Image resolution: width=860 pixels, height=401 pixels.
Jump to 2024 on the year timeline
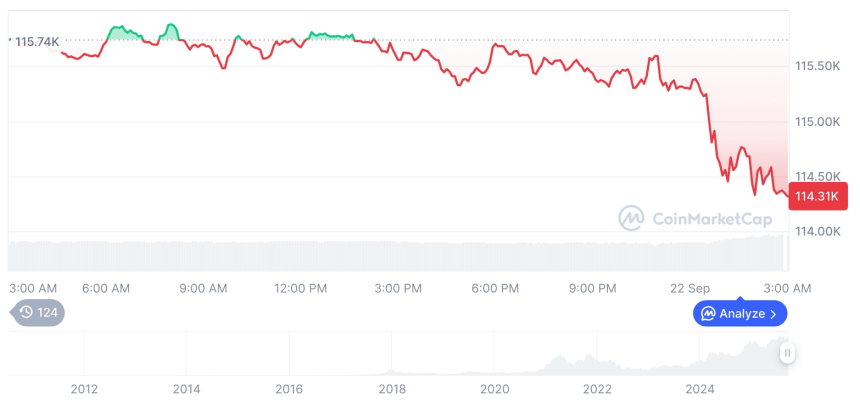(x=700, y=388)
